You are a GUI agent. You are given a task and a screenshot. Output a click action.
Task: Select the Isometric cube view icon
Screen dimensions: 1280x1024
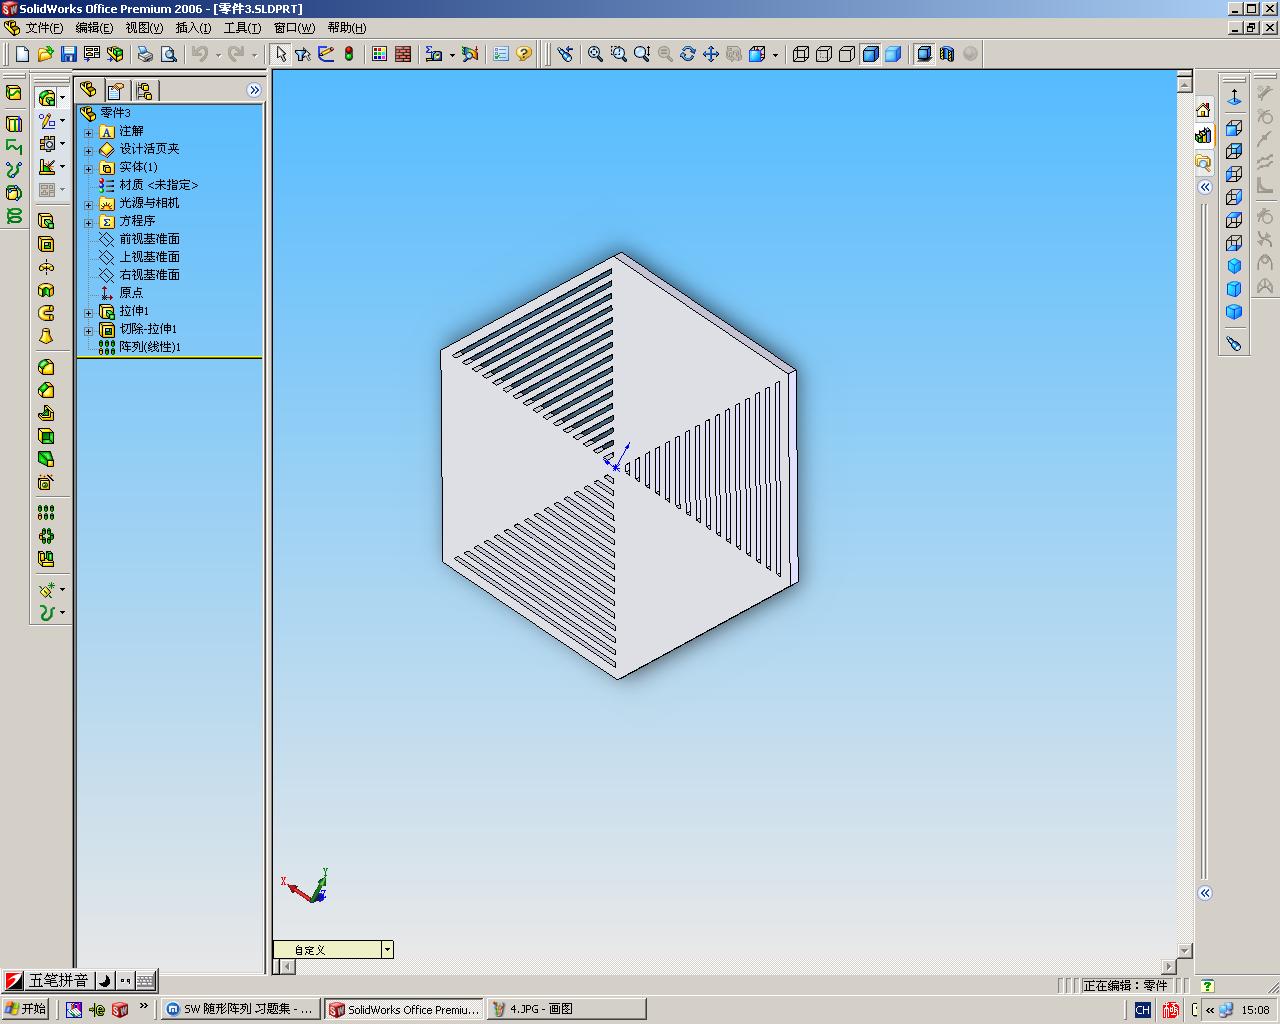click(1234, 266)
